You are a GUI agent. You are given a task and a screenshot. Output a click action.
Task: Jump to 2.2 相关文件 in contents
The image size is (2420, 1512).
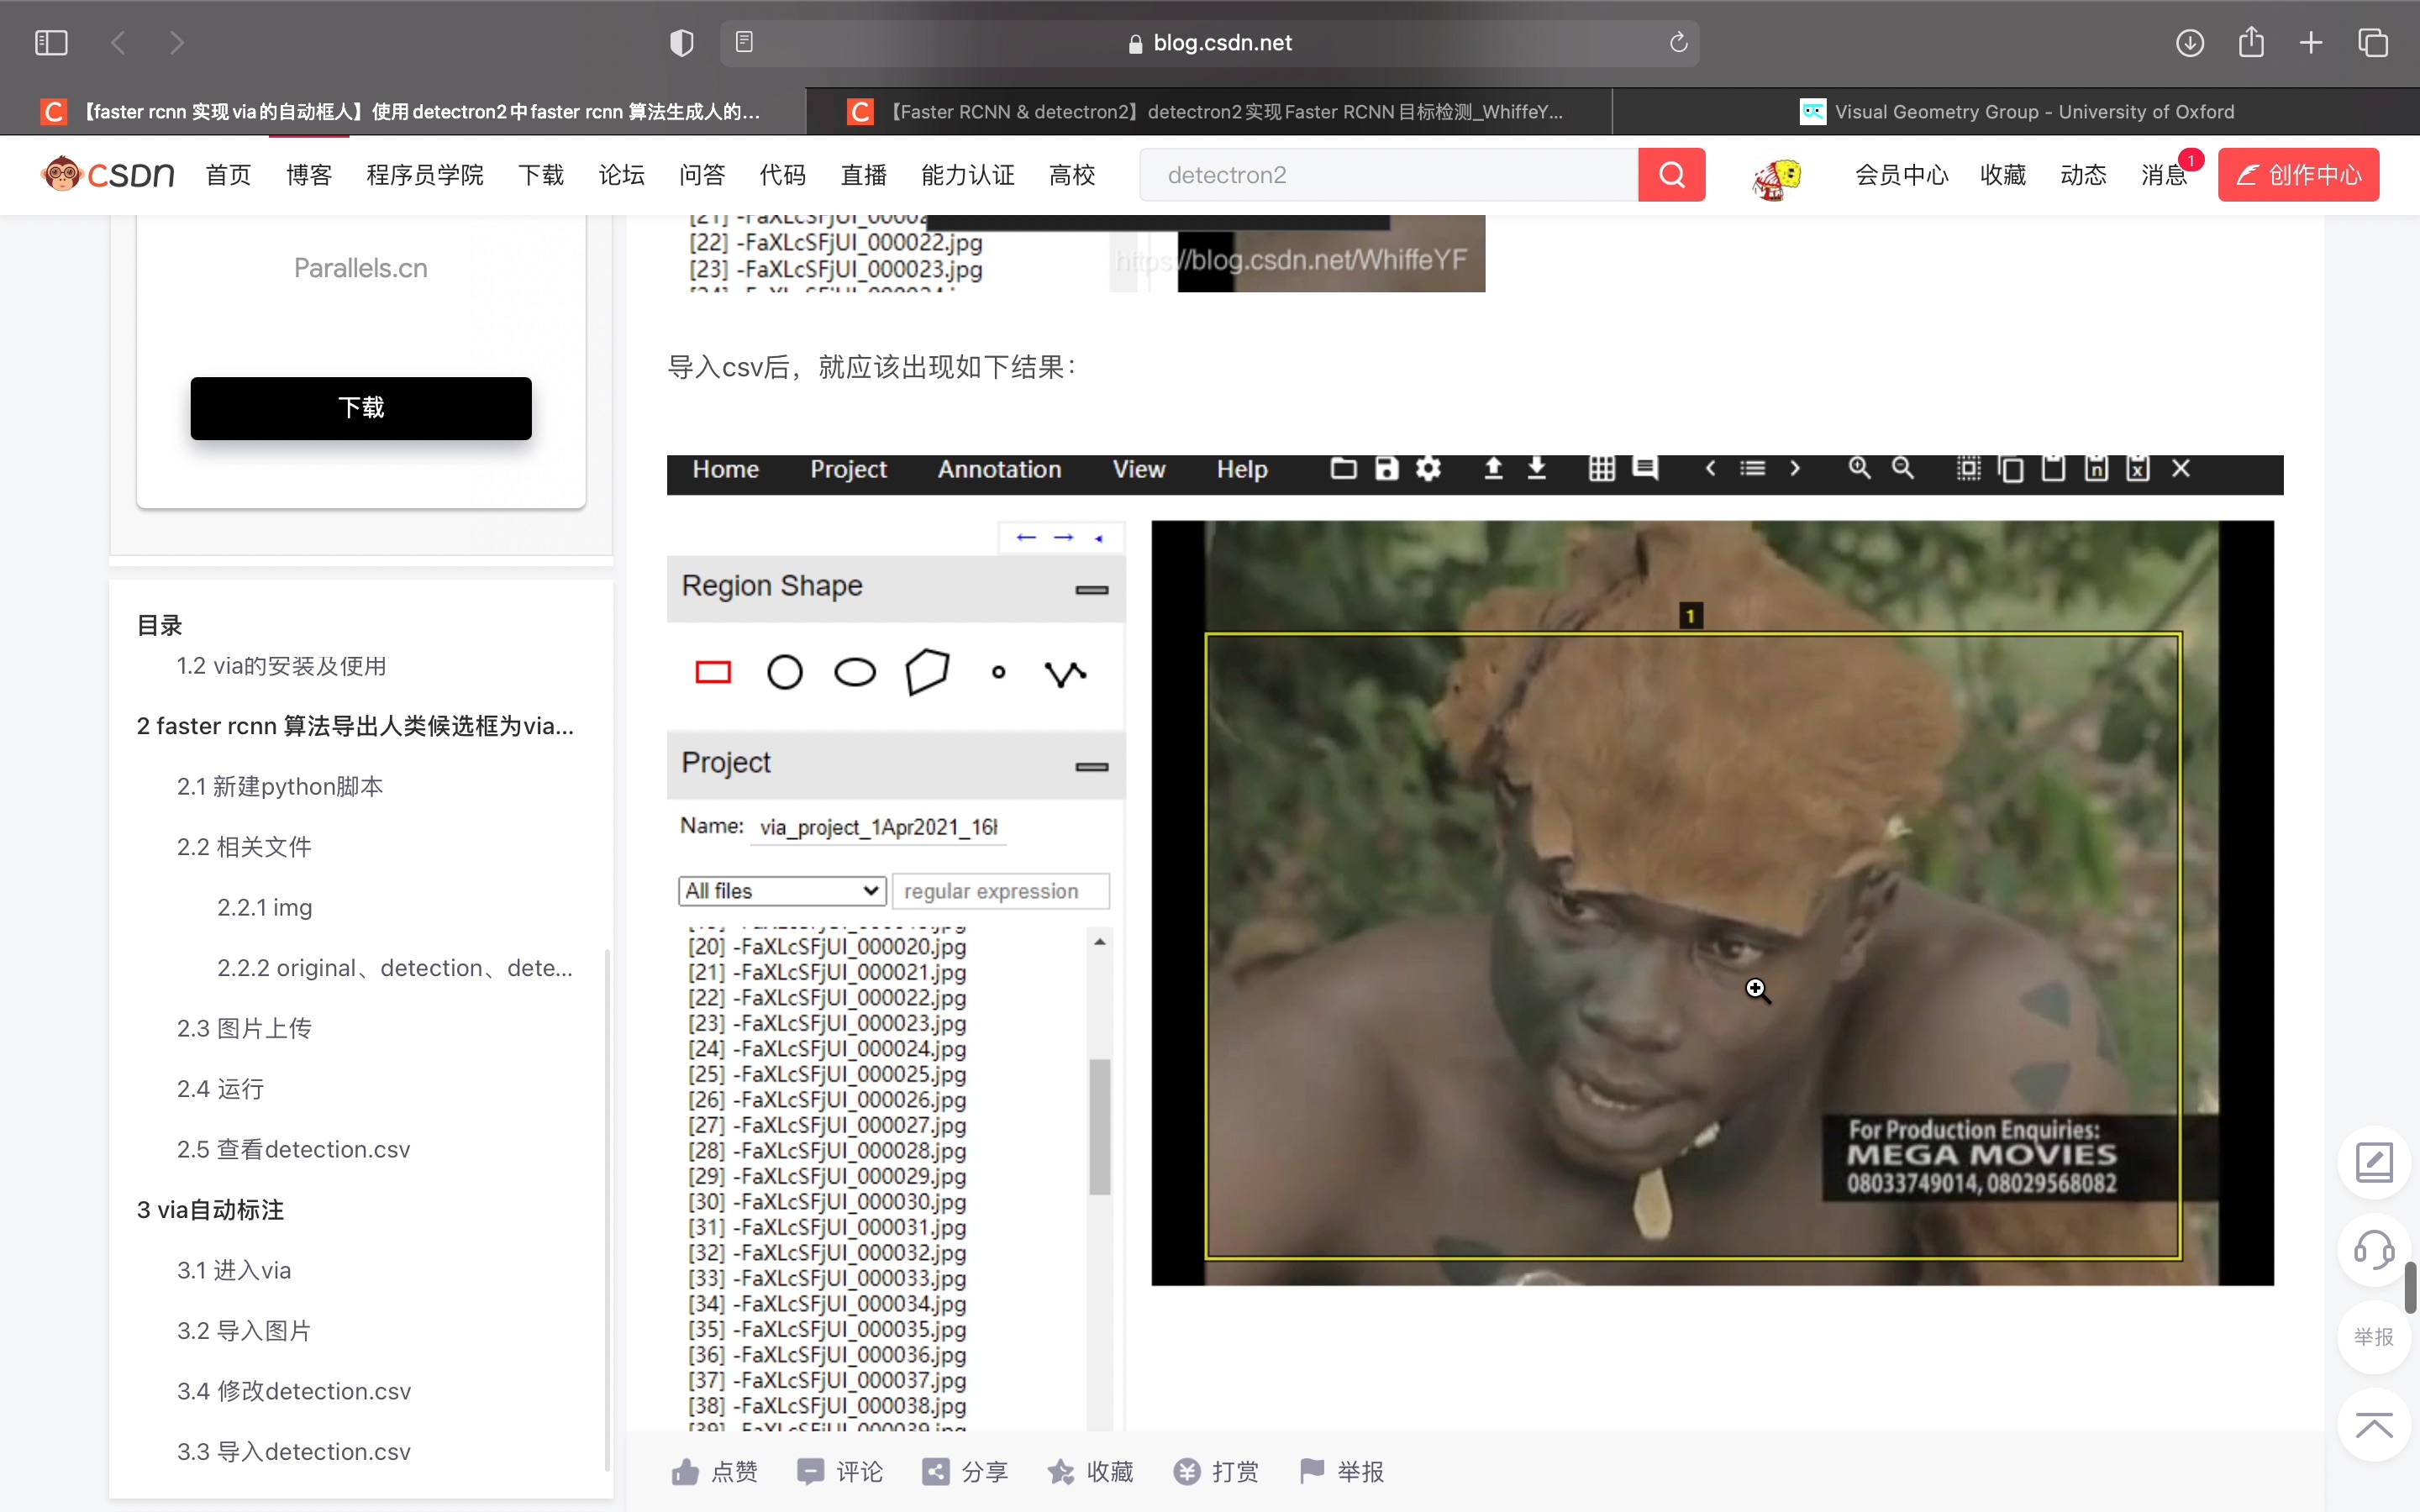[x=244, y=847]
